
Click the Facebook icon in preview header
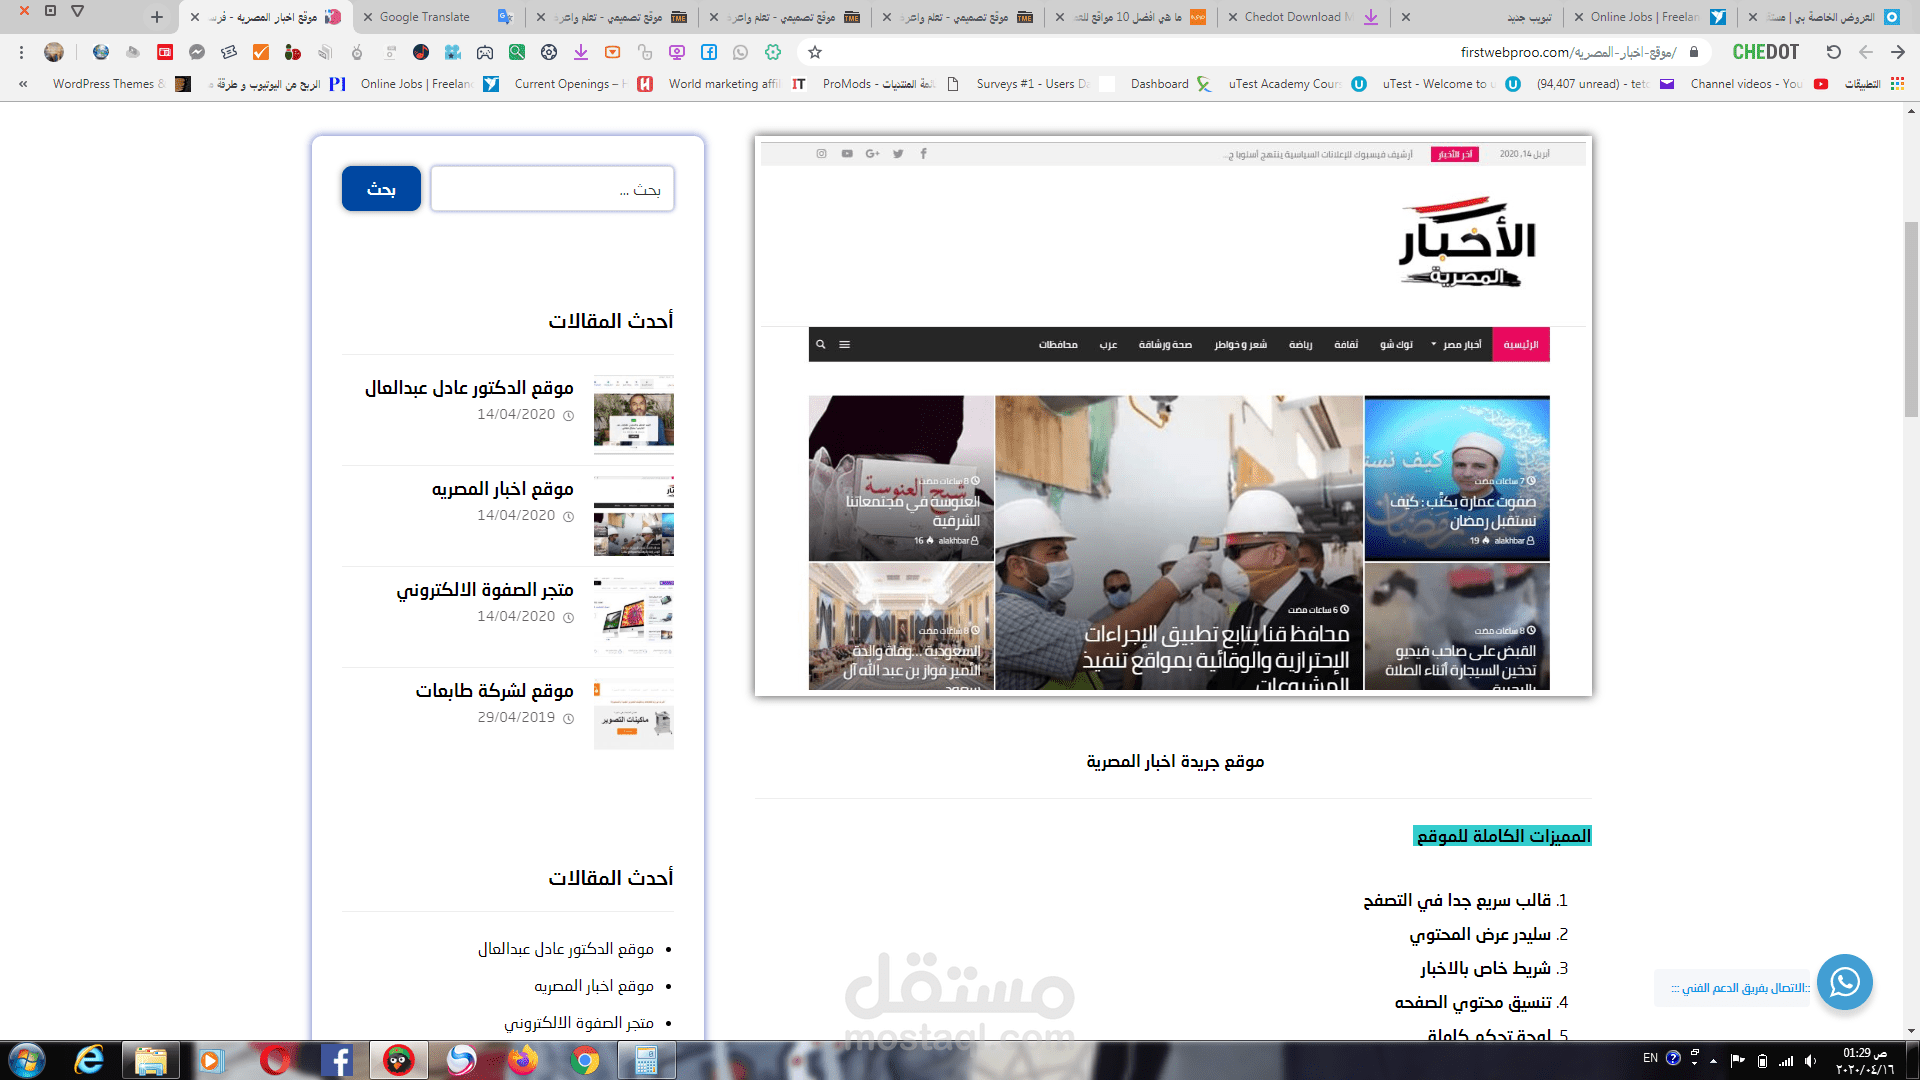coord(923,154)
